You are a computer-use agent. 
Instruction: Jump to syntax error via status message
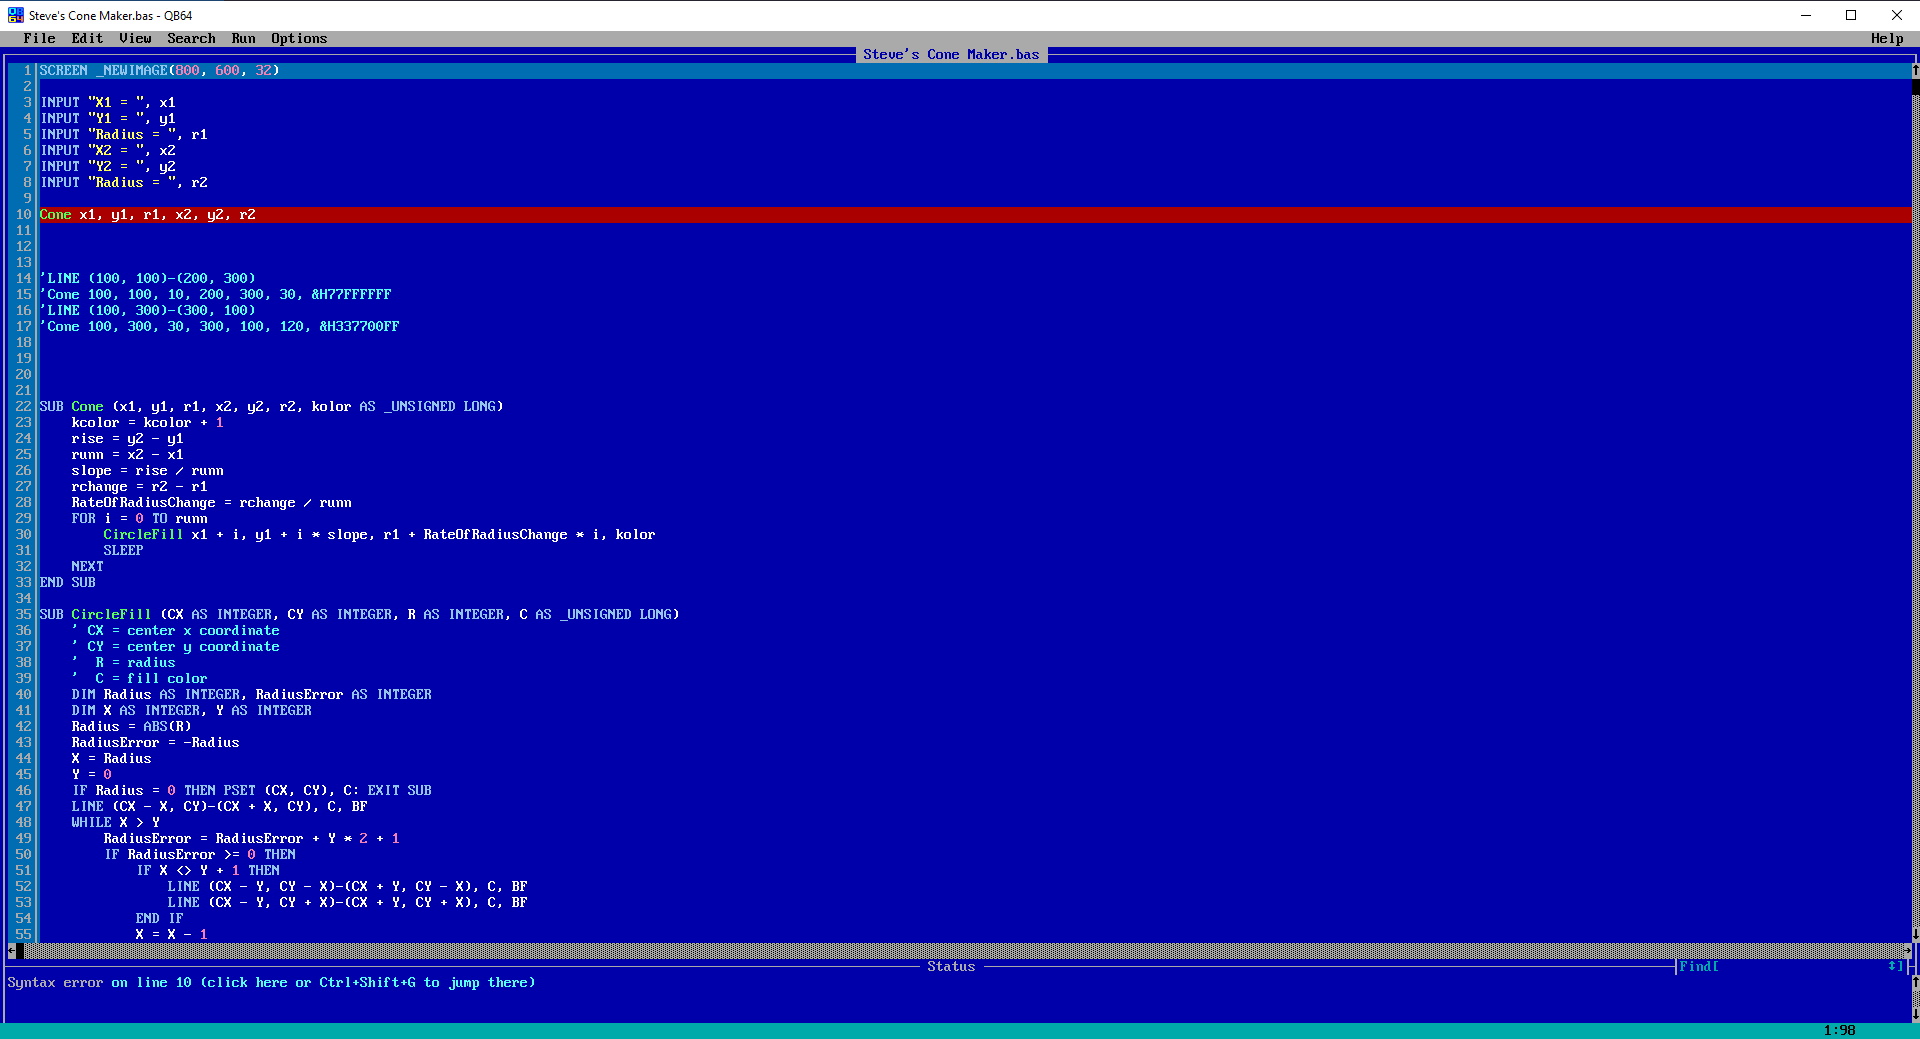click(271, 982)
